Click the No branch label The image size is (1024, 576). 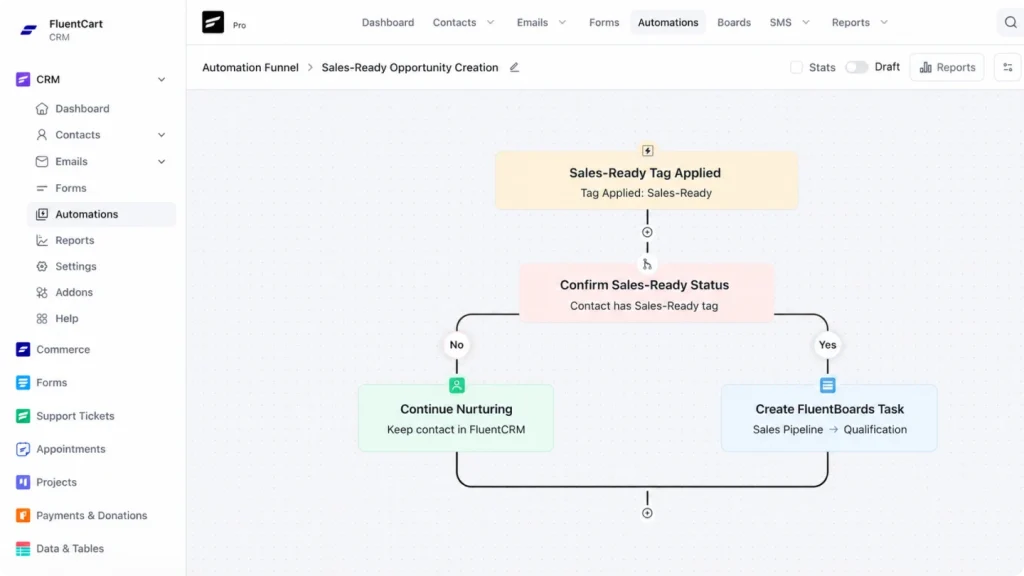pos(456,345)
